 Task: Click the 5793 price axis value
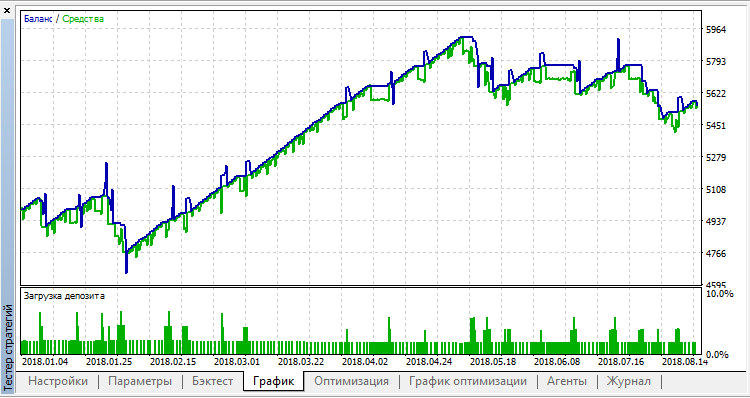[717, 62]
